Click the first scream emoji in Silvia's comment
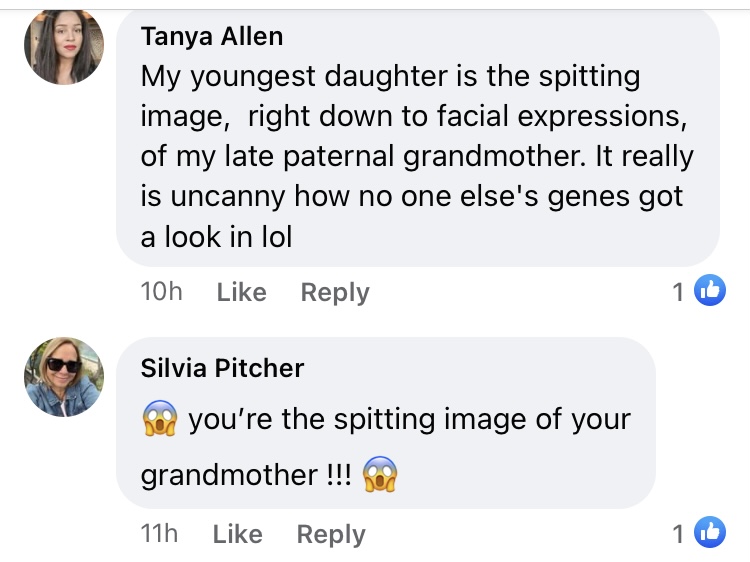 (160, 418)
